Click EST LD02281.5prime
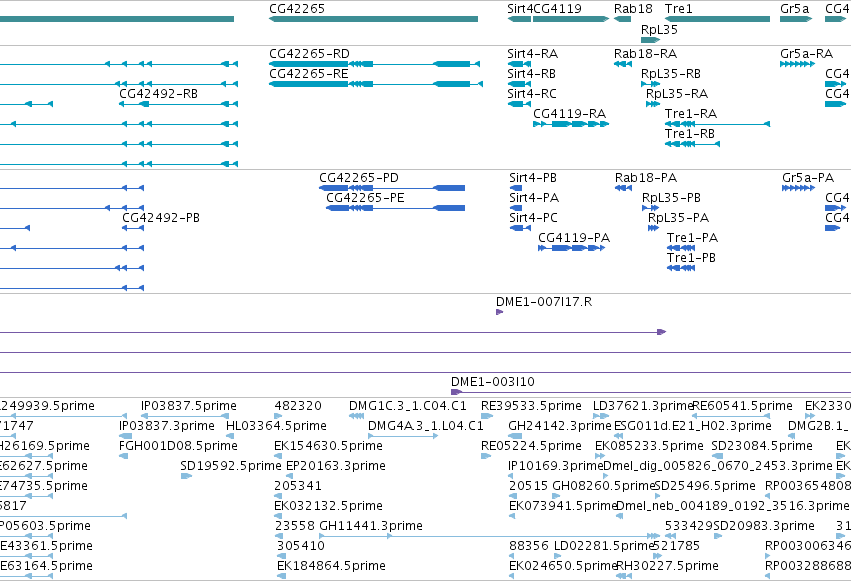This screenshot has width=851, height=581. click(x=557, y=556)
